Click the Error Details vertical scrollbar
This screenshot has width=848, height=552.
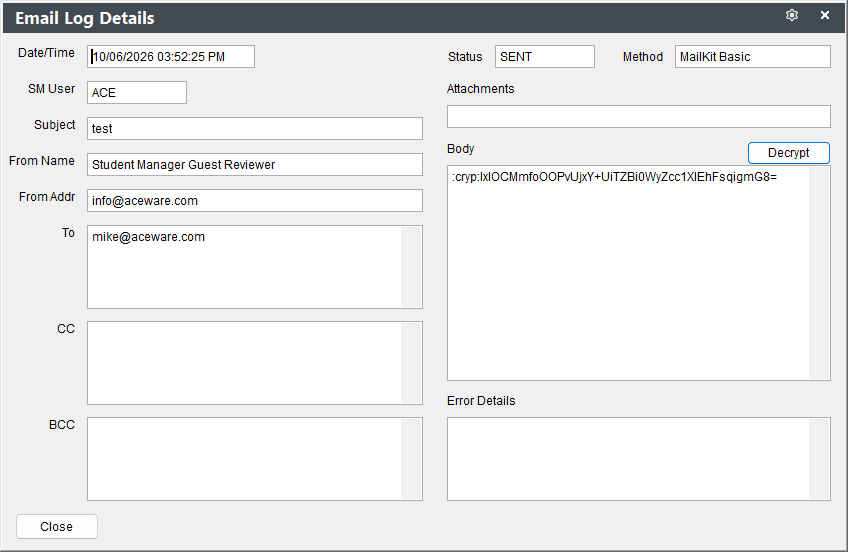coord(819,459)
